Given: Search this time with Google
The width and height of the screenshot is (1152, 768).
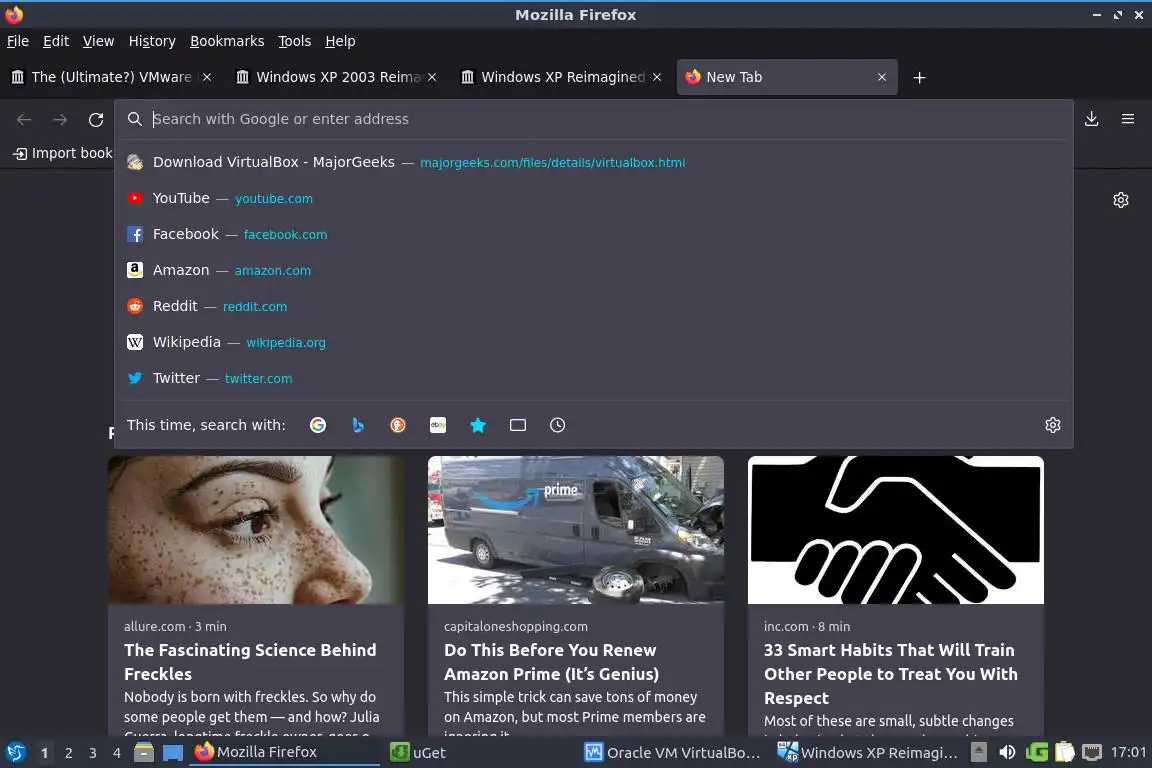Looking at the screenshot, I should click(317, 425).
